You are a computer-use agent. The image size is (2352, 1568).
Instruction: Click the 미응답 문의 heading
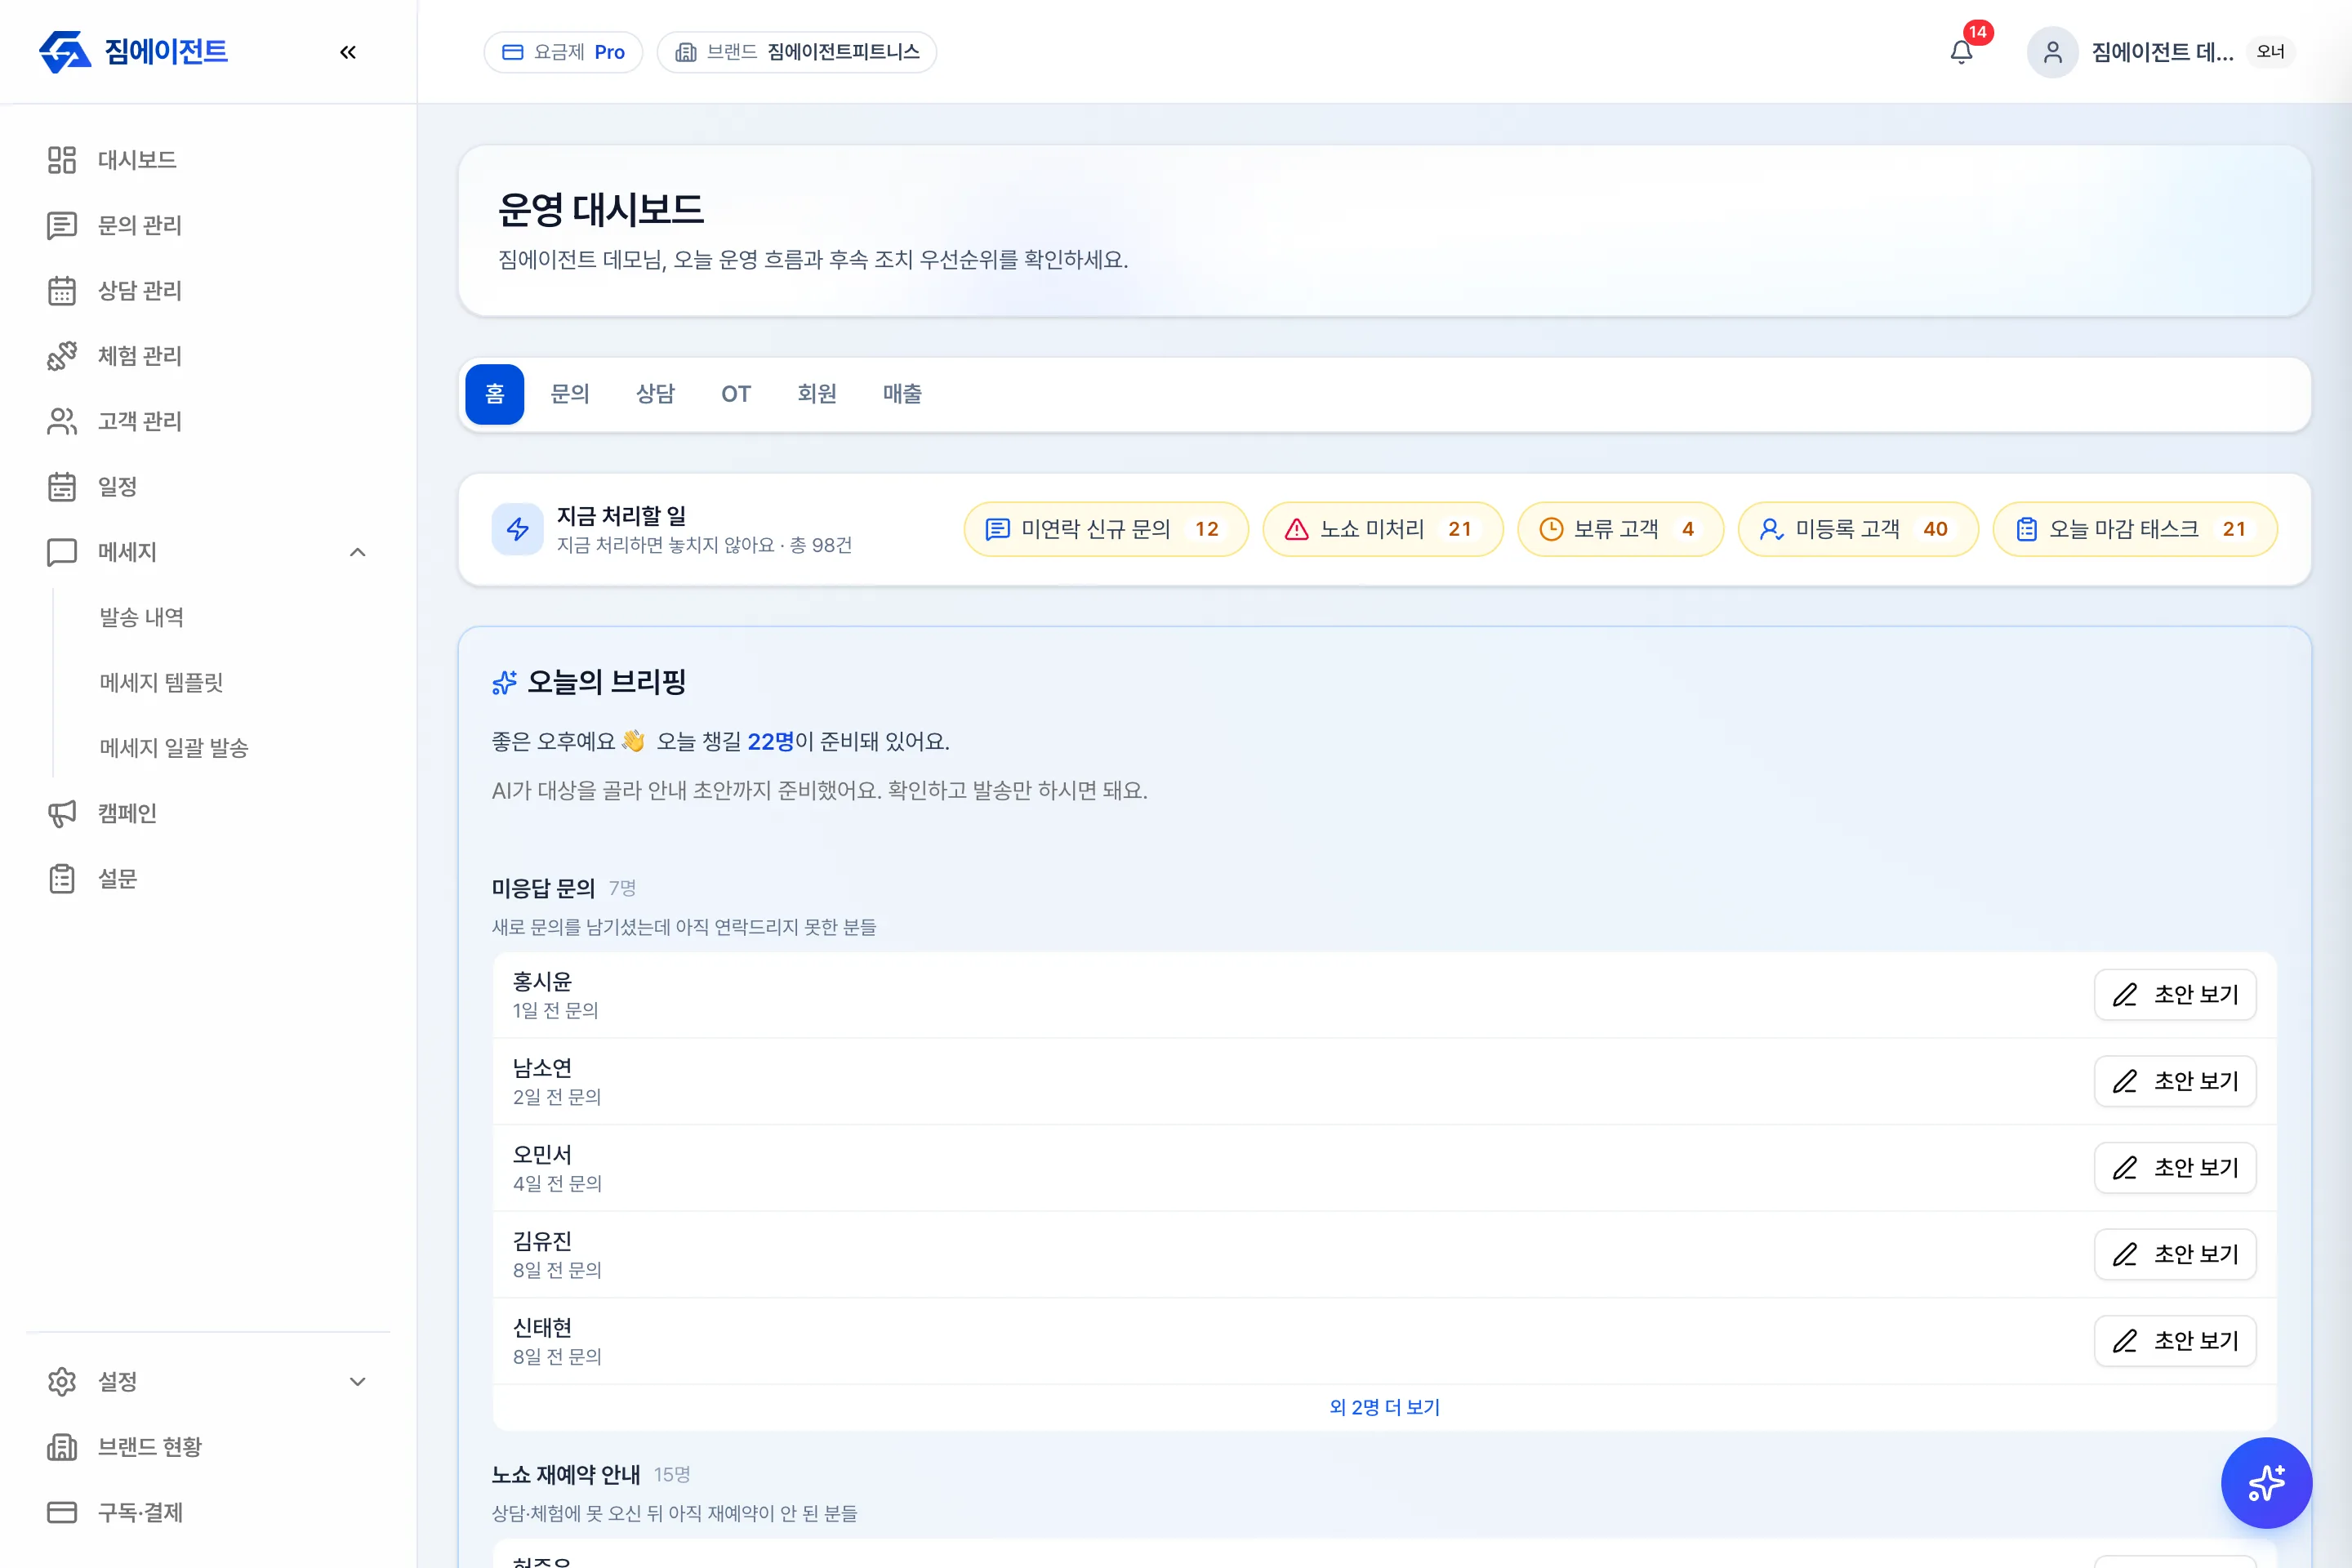[x=543, y=888]
